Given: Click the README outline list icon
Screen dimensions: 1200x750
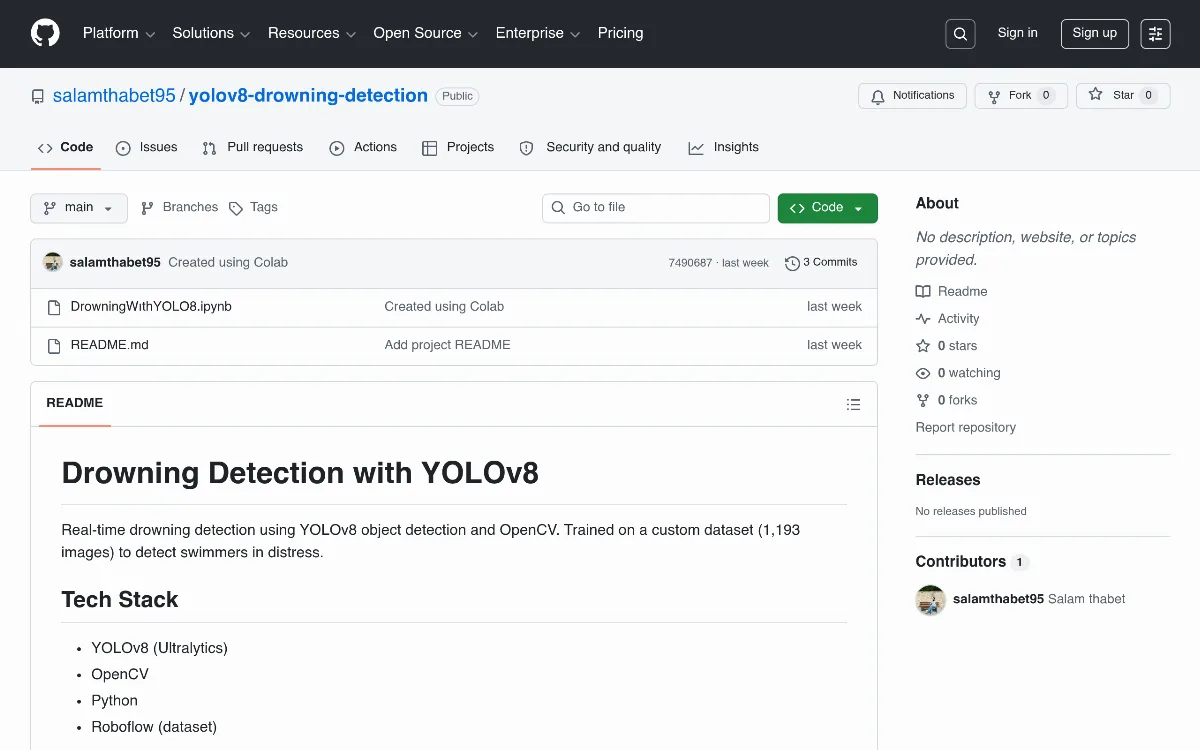Looking at the screenshot, I should [853, 404].
